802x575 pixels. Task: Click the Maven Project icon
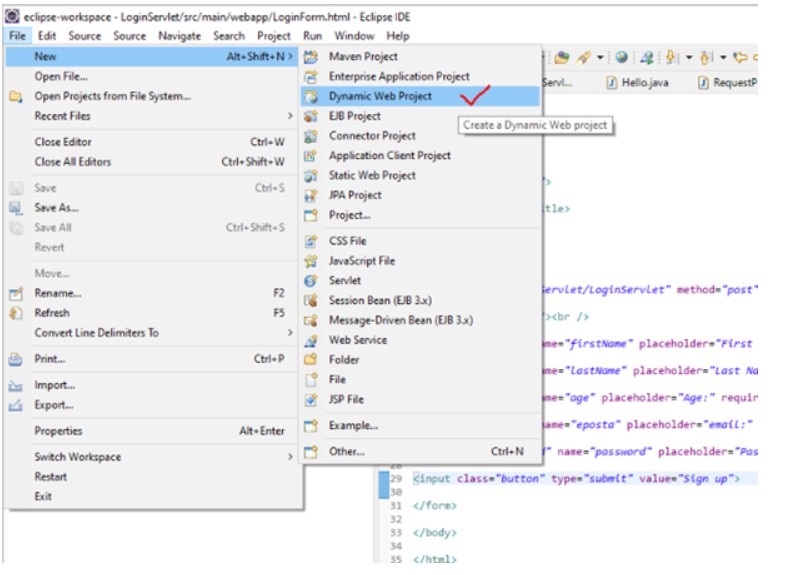pos(311,57)
